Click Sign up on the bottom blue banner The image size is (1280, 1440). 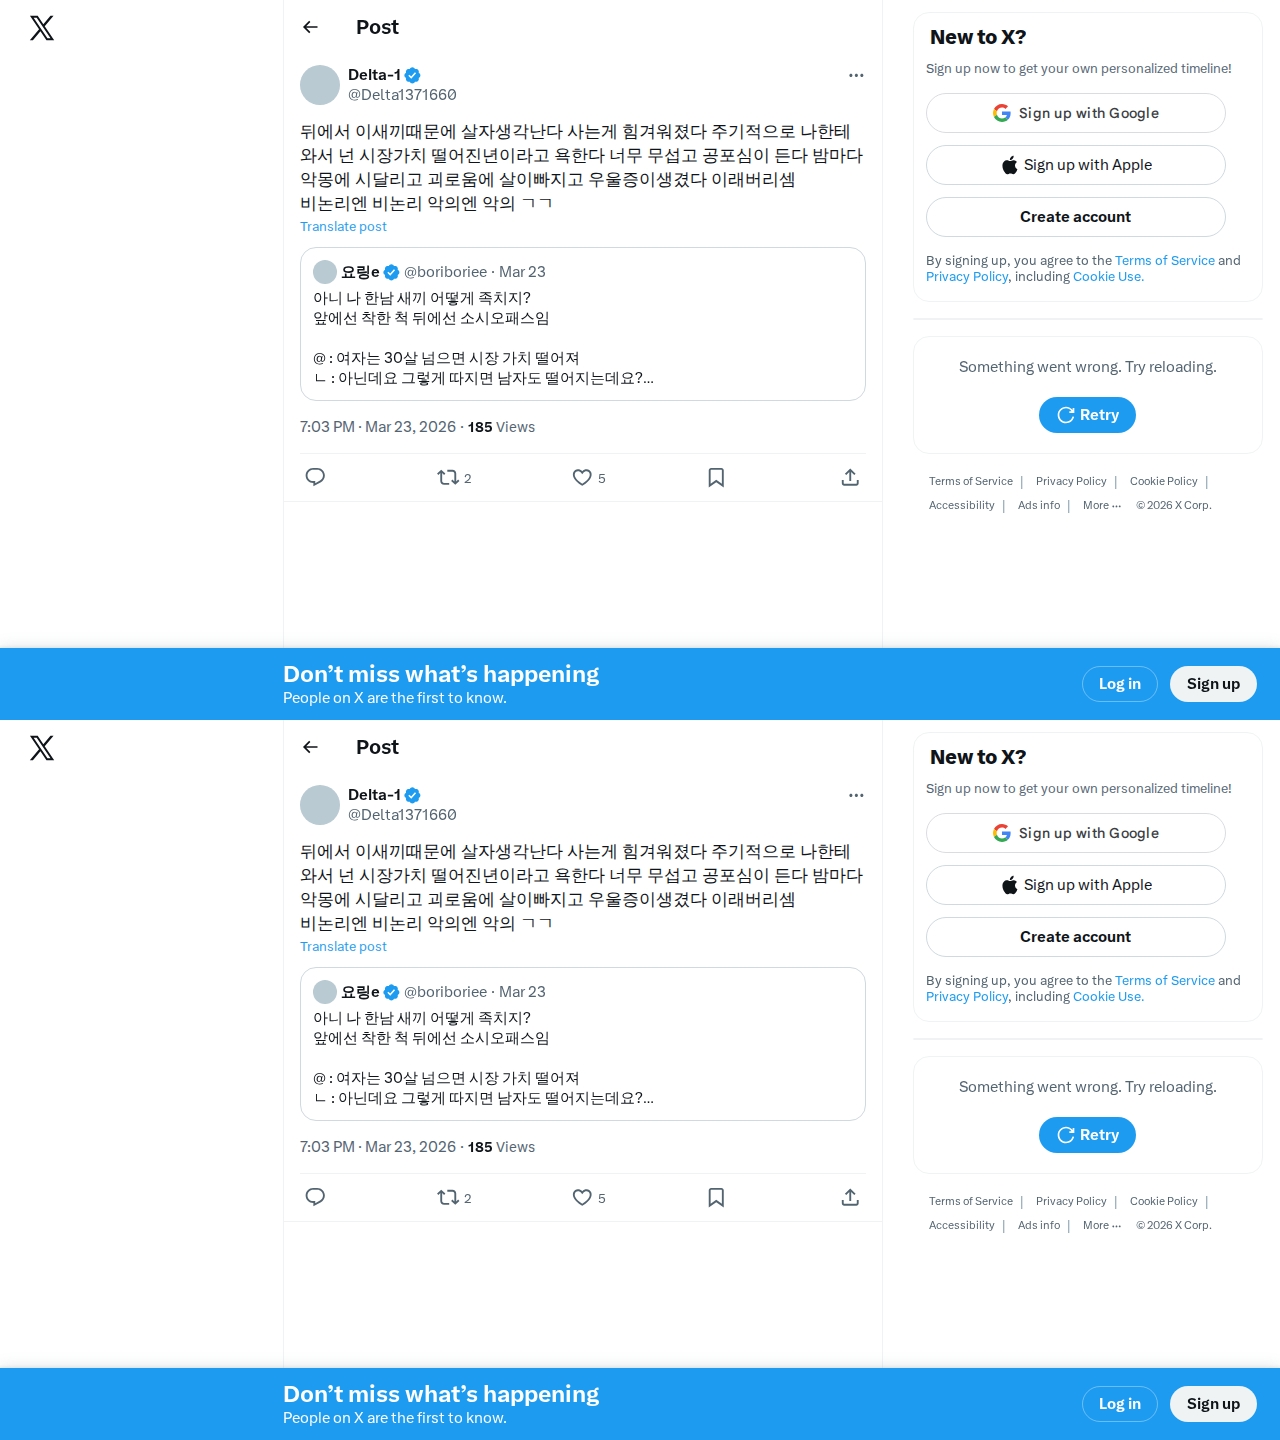(1213, 1404)
